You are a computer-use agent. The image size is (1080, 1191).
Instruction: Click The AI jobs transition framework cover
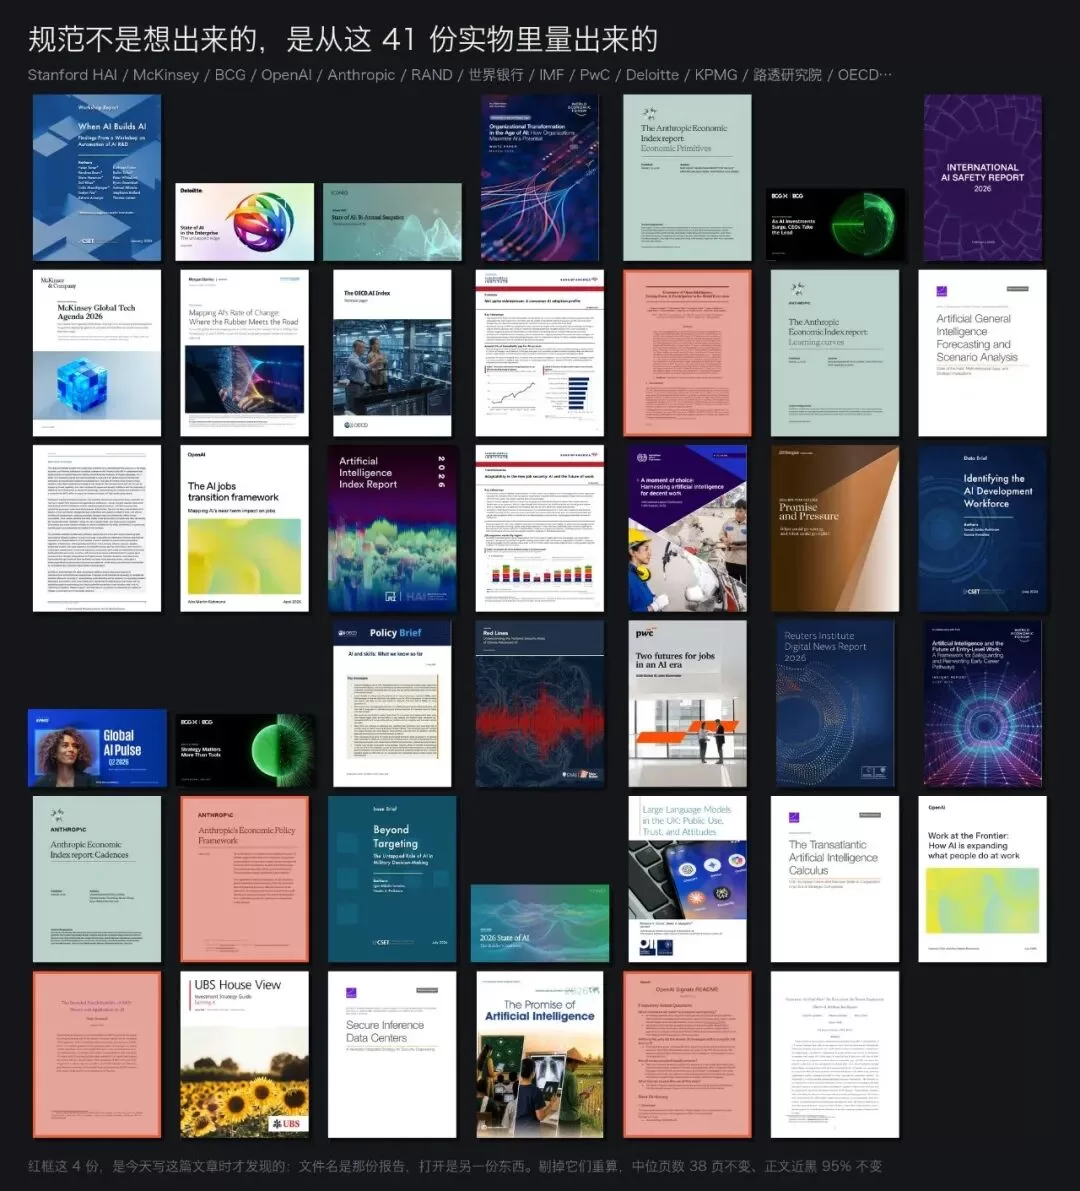pyautogui.click(x=245, y=529)
